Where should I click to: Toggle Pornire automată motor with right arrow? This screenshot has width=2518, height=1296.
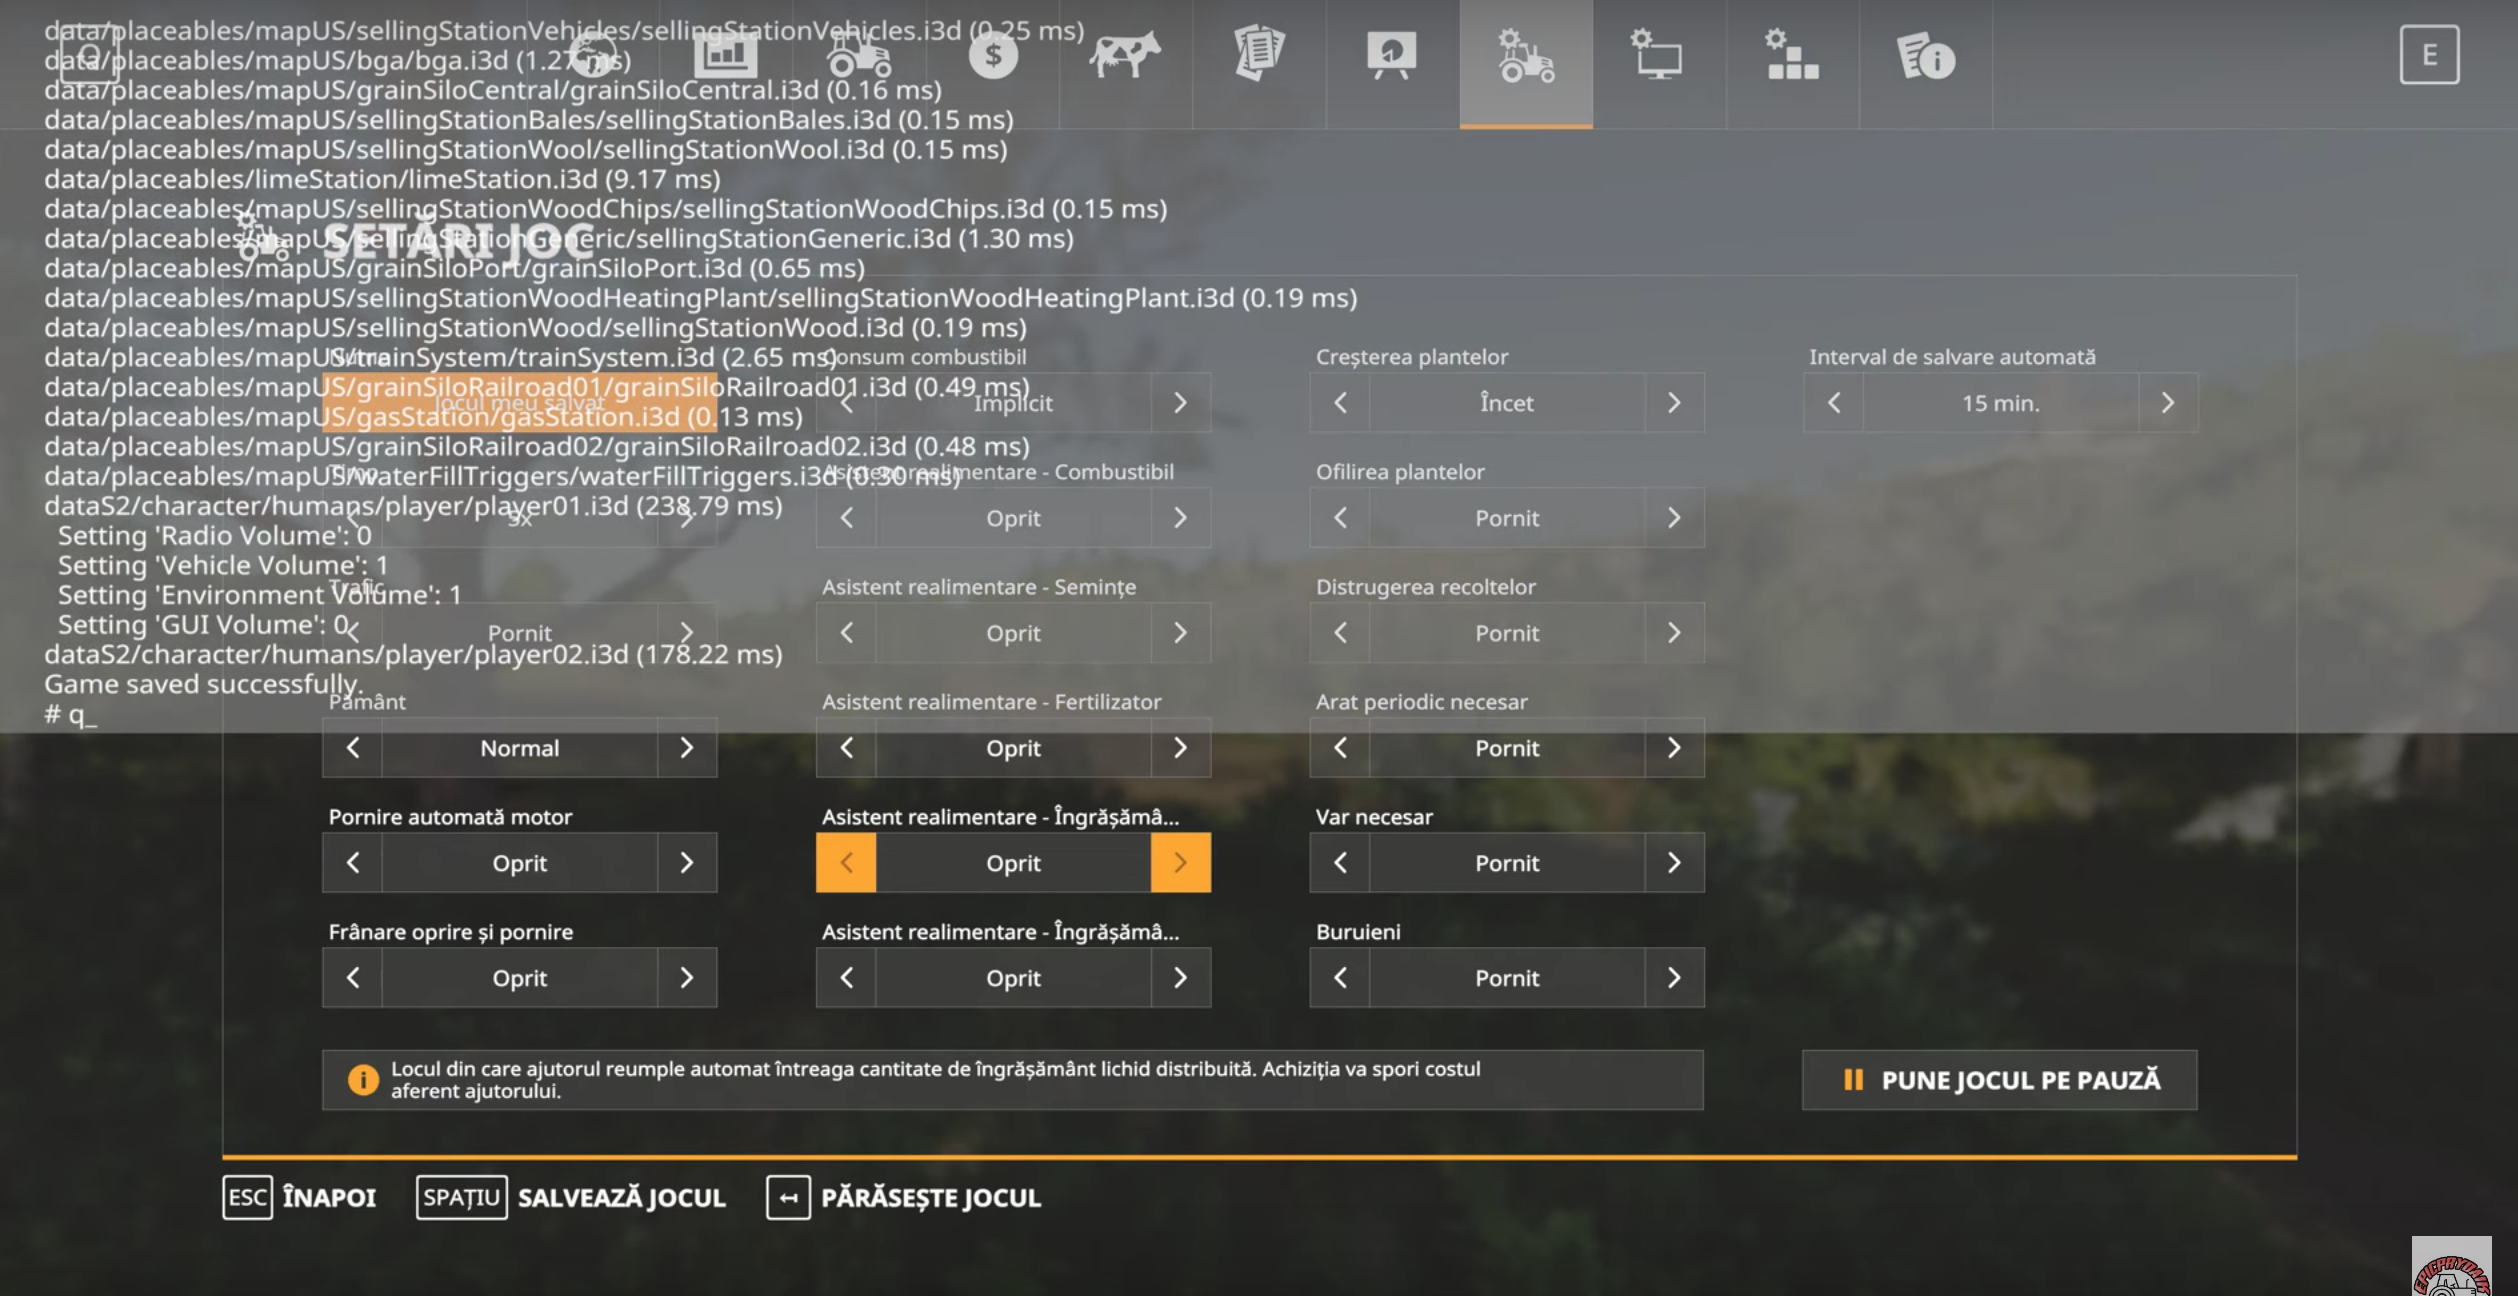tap(687, 862)
